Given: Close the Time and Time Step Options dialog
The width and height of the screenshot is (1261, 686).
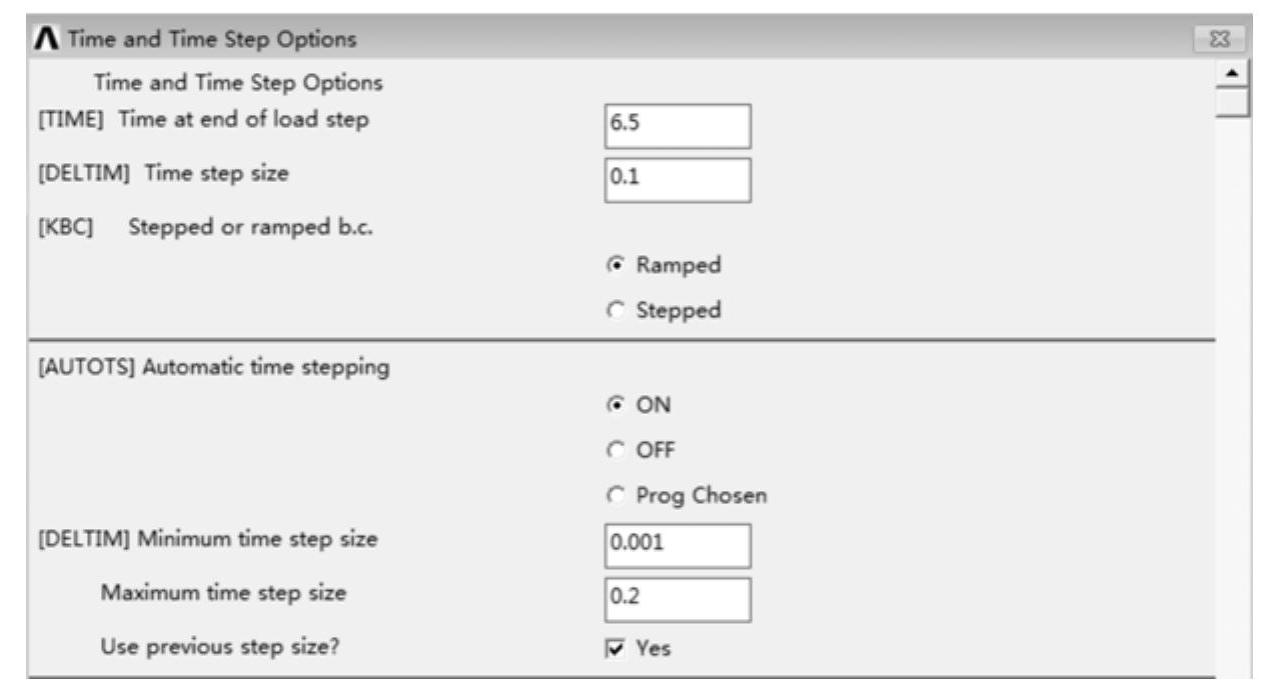Looking at the screenshot, I should [1232, 40].
